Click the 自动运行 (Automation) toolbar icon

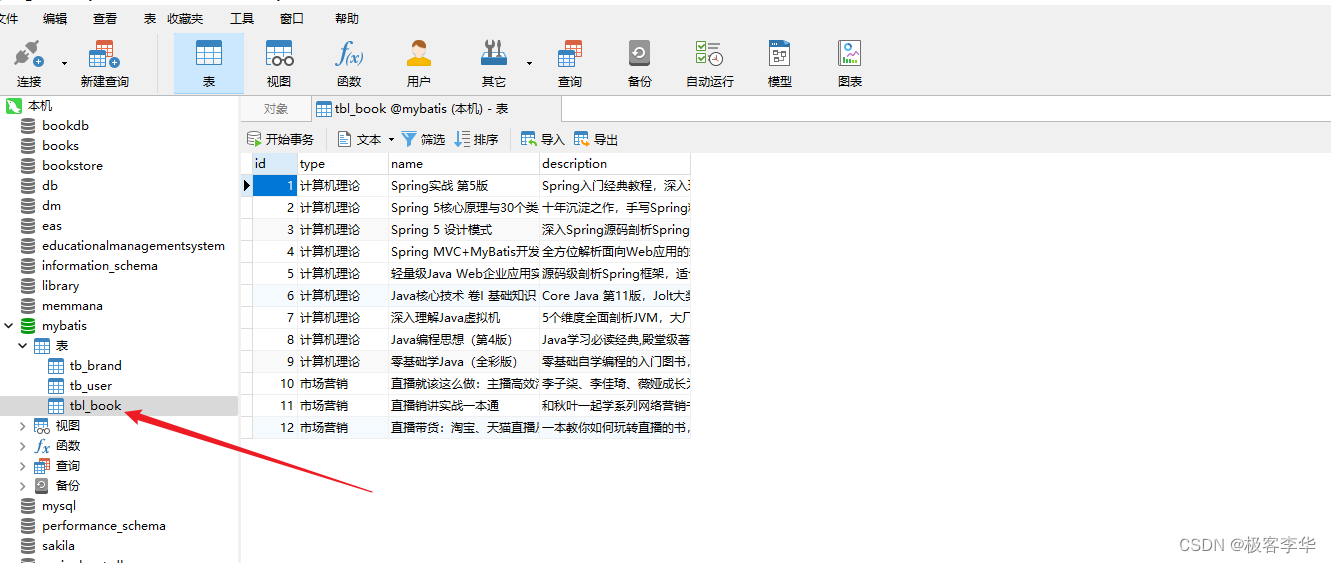[710, 64]
